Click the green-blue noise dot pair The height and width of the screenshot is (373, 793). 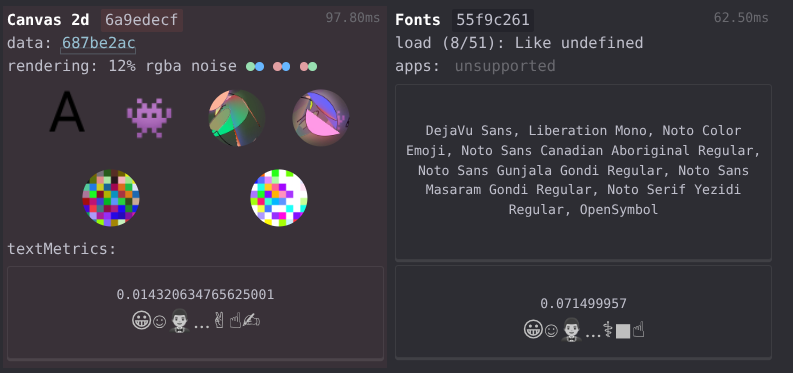pos(255,66)
